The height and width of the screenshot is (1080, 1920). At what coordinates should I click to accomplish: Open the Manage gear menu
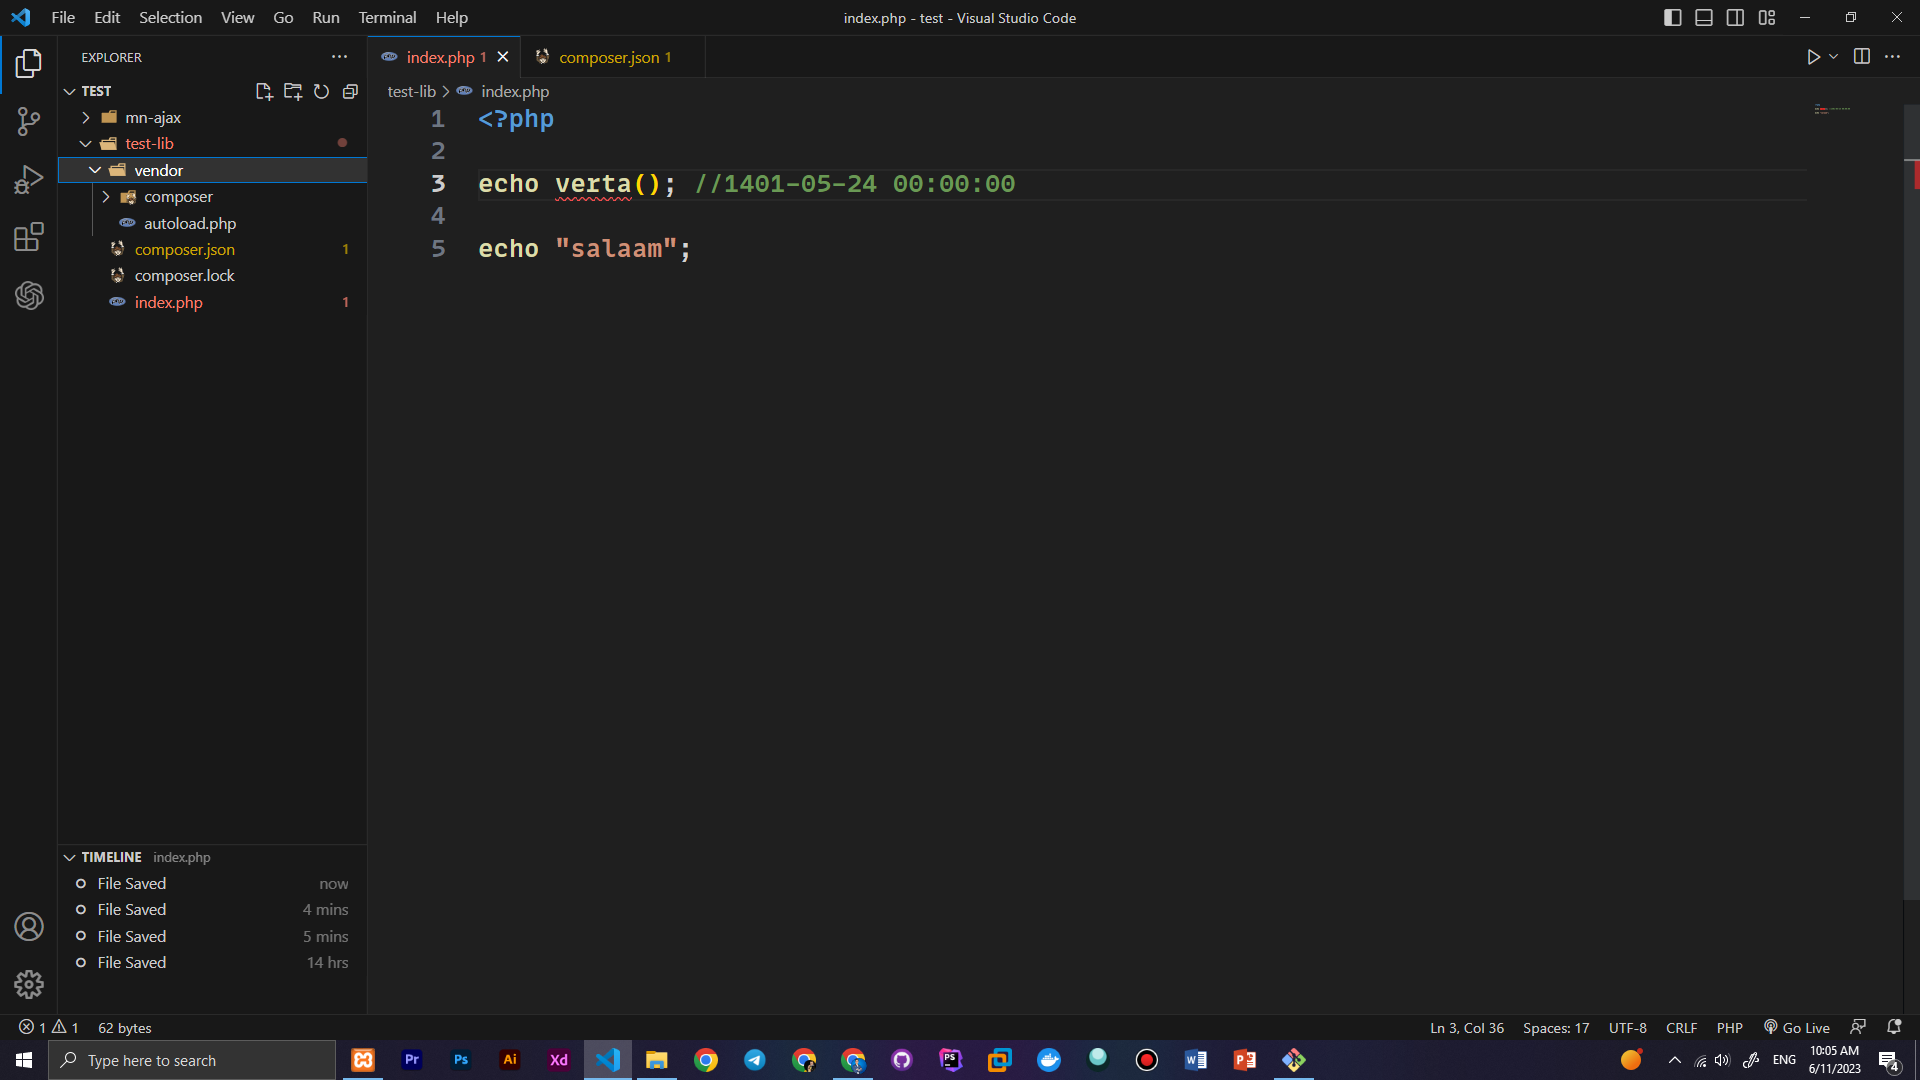pos(29,985)
